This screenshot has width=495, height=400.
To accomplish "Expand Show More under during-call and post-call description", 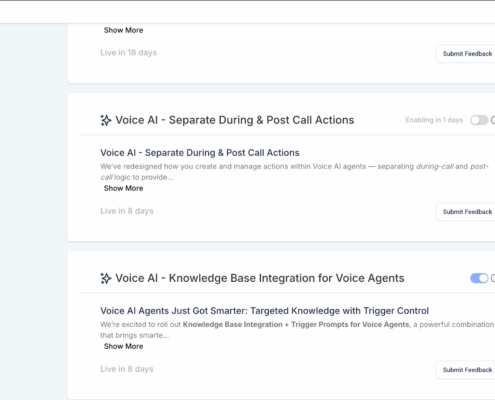I will click(123, 188).
